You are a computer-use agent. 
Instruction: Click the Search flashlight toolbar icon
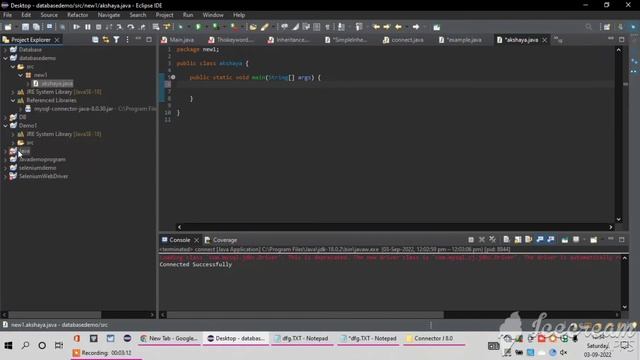click(265, 27)
